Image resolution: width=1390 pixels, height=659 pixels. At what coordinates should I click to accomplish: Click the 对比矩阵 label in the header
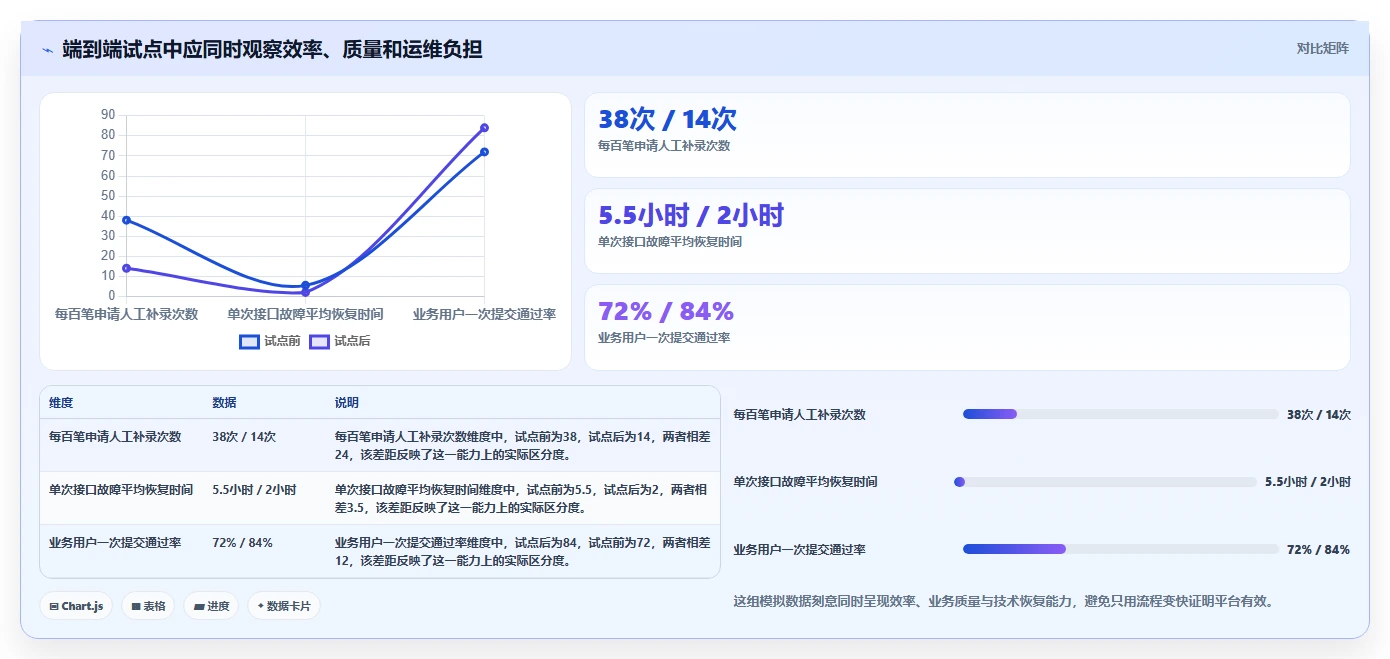1322,48
